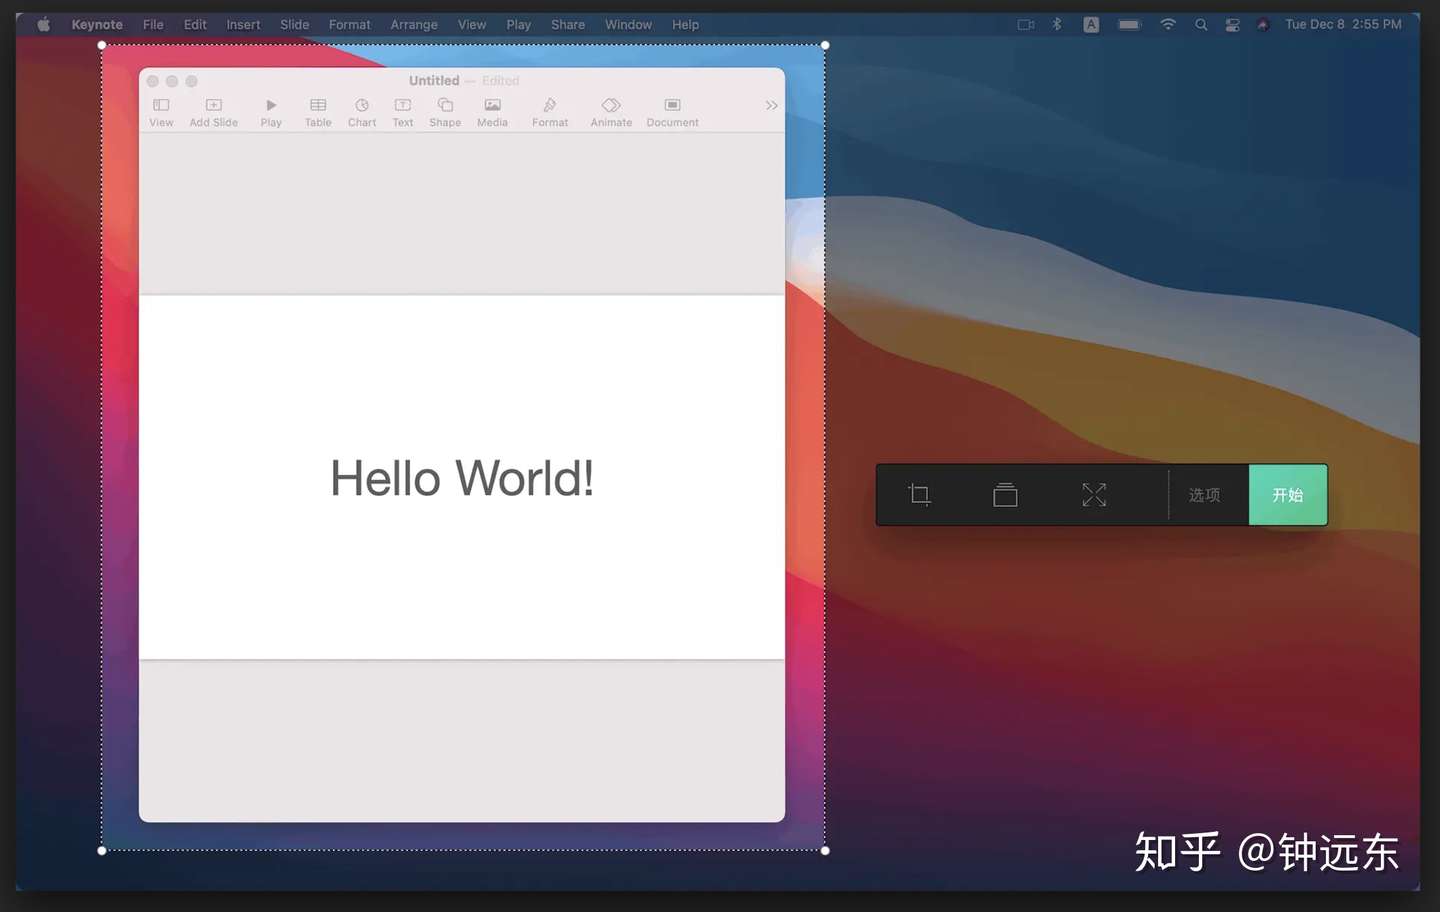Viewport: 1440px width, 912px height.
Task: Open the Play menu in the menu bar
Action: point(518,24)
